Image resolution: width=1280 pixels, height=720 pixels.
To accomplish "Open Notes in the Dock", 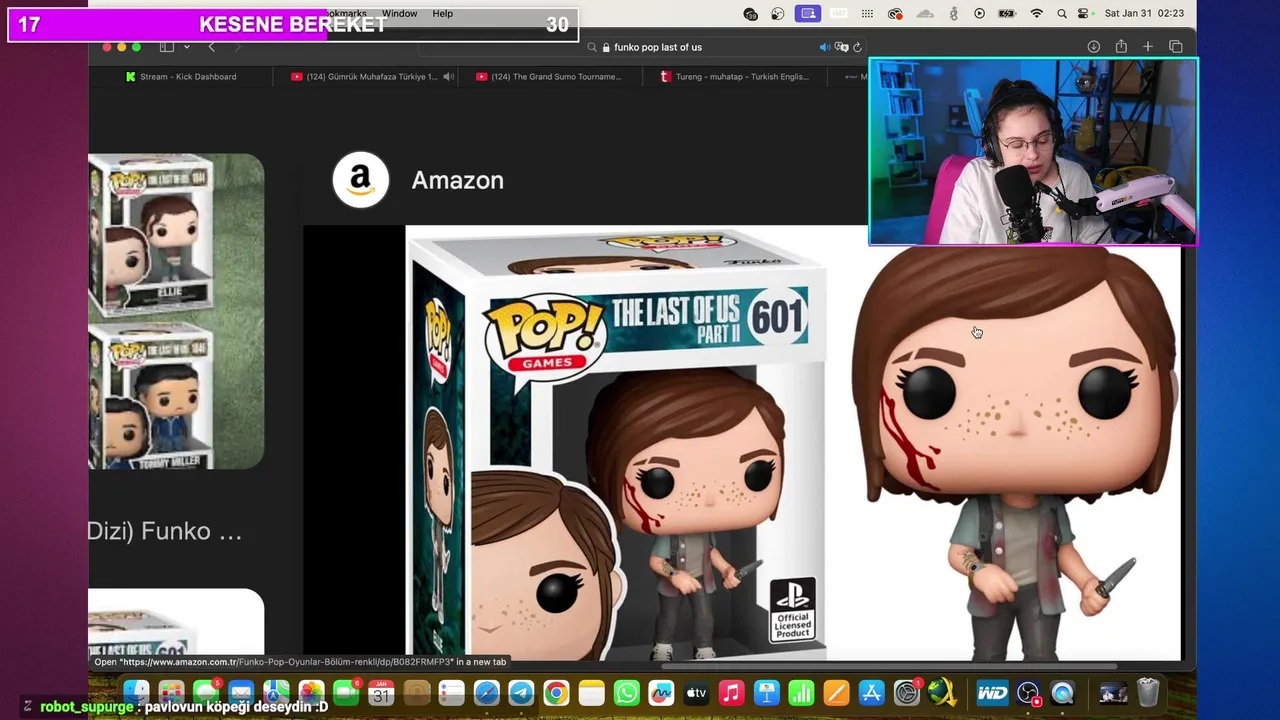I will pyautogui.click(x=591, y=692).
